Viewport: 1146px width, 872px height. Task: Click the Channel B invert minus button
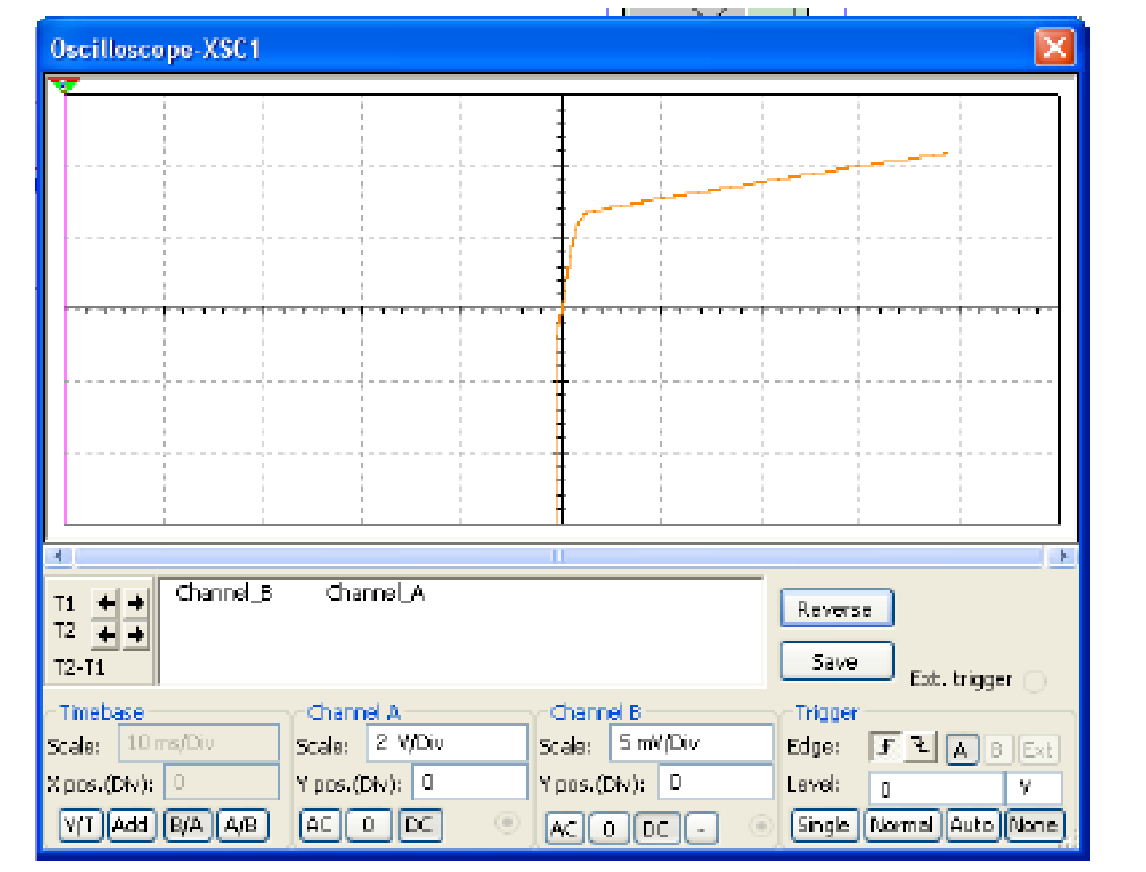pyautogui.click(x=703, y=827)
